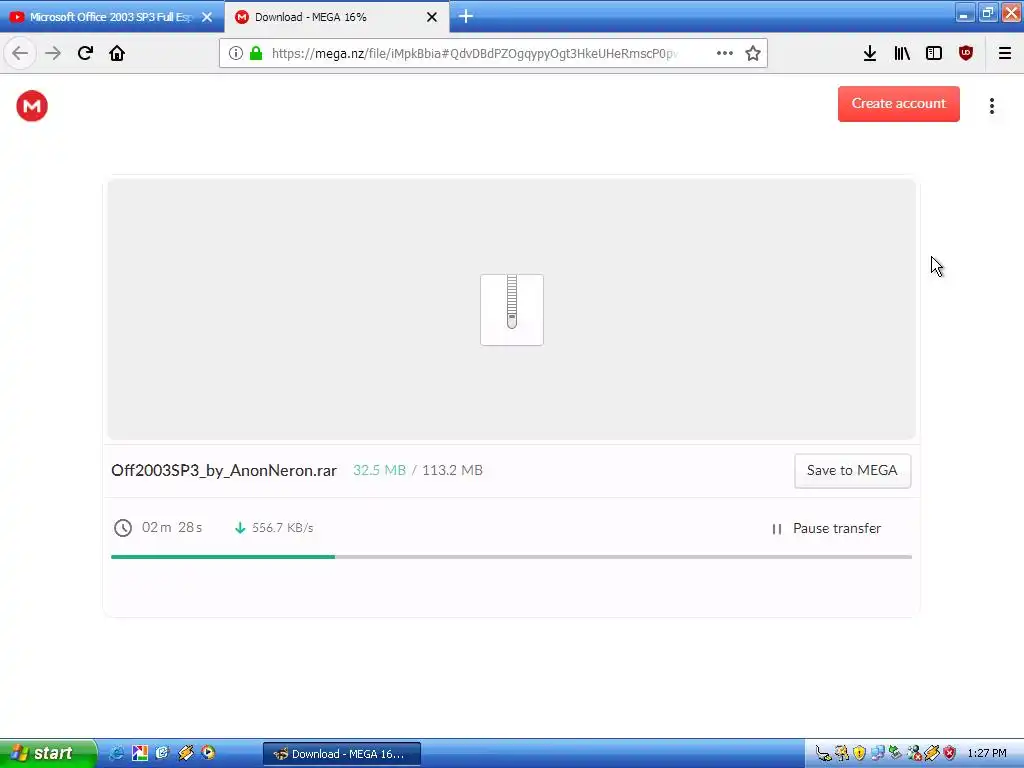
Task: Close the Download - MEGA tab
Action: click(x=432, y=17)
